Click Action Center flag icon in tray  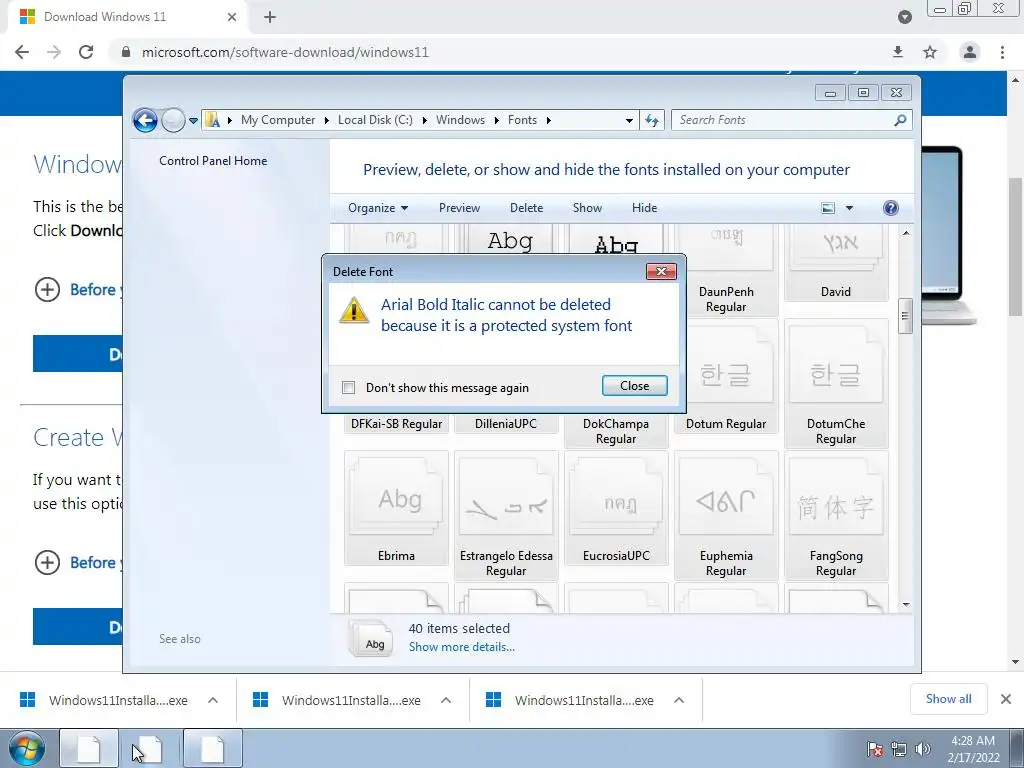(x=875, y=749)
